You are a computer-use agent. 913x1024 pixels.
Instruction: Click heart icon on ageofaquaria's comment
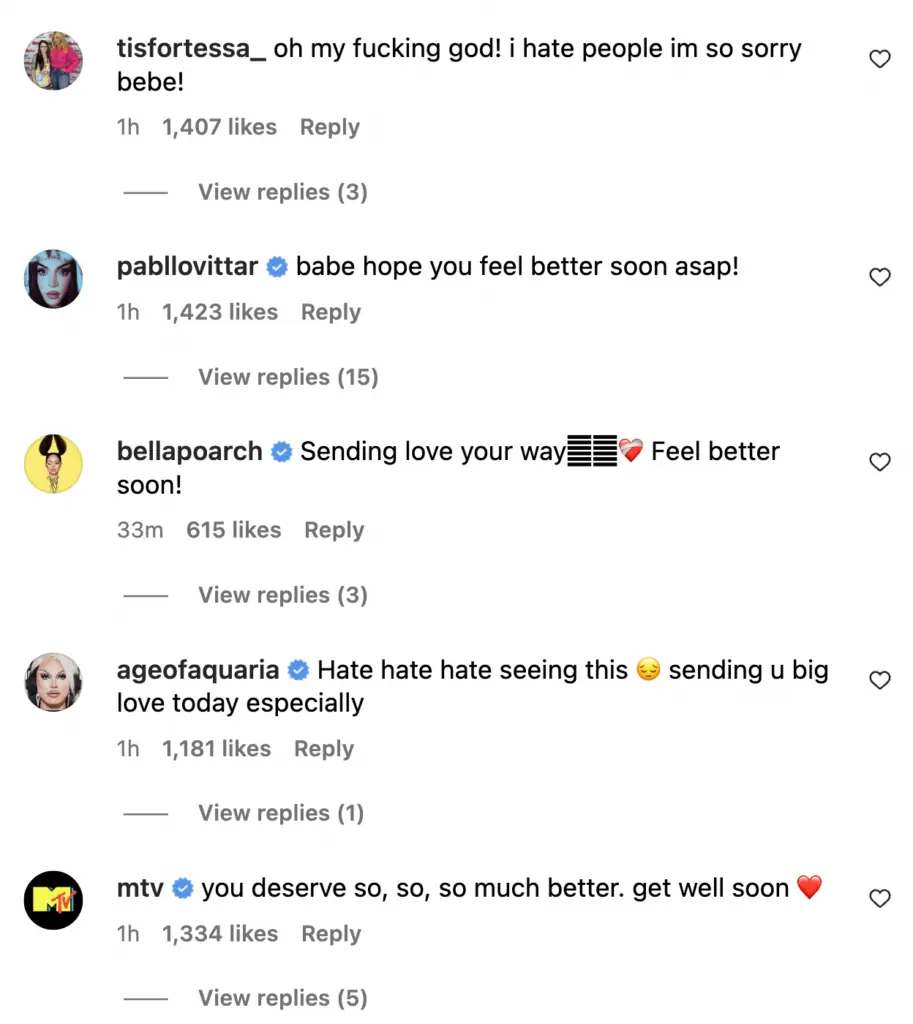[880, 680]
